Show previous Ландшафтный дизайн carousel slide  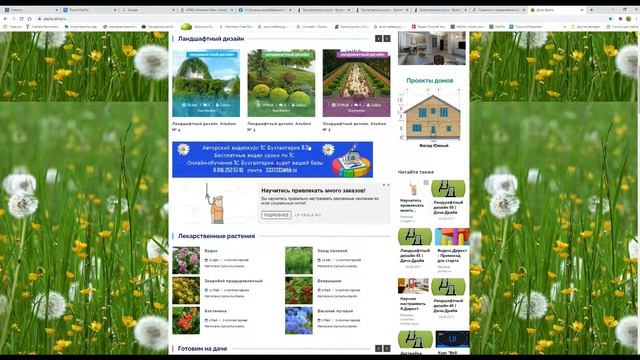[378, 38]
